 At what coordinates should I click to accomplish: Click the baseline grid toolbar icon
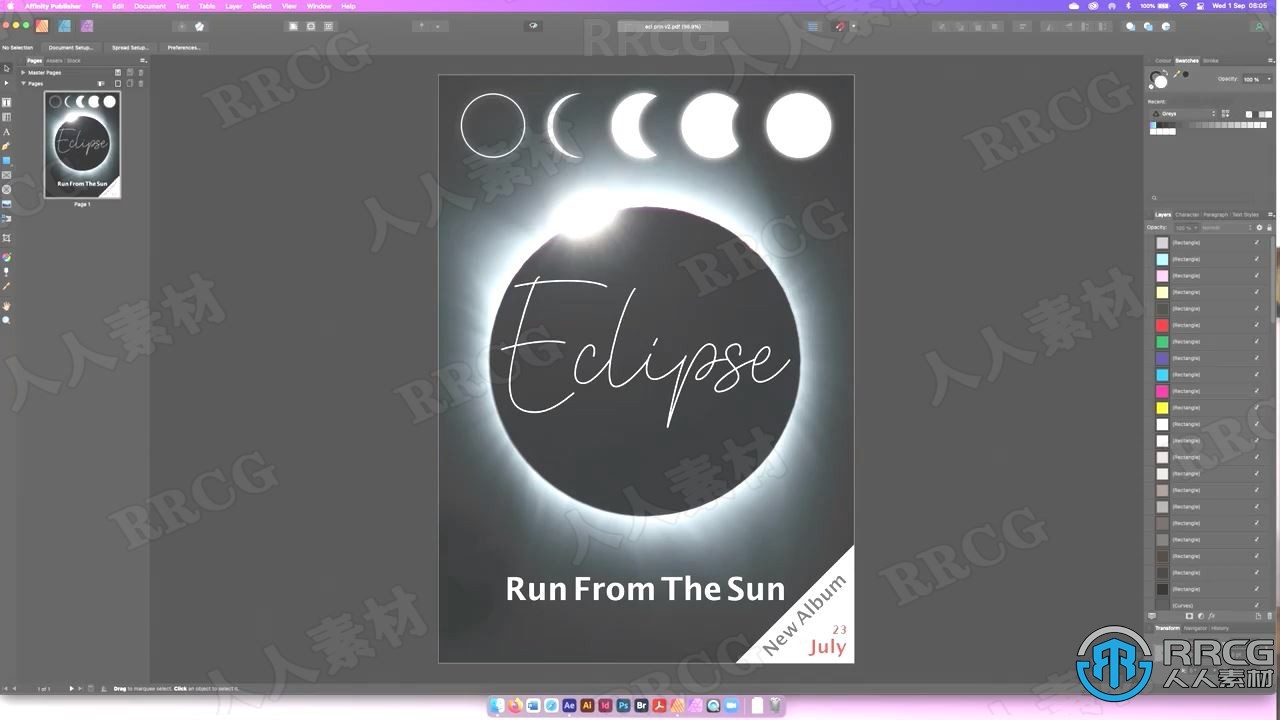point(813,26)
